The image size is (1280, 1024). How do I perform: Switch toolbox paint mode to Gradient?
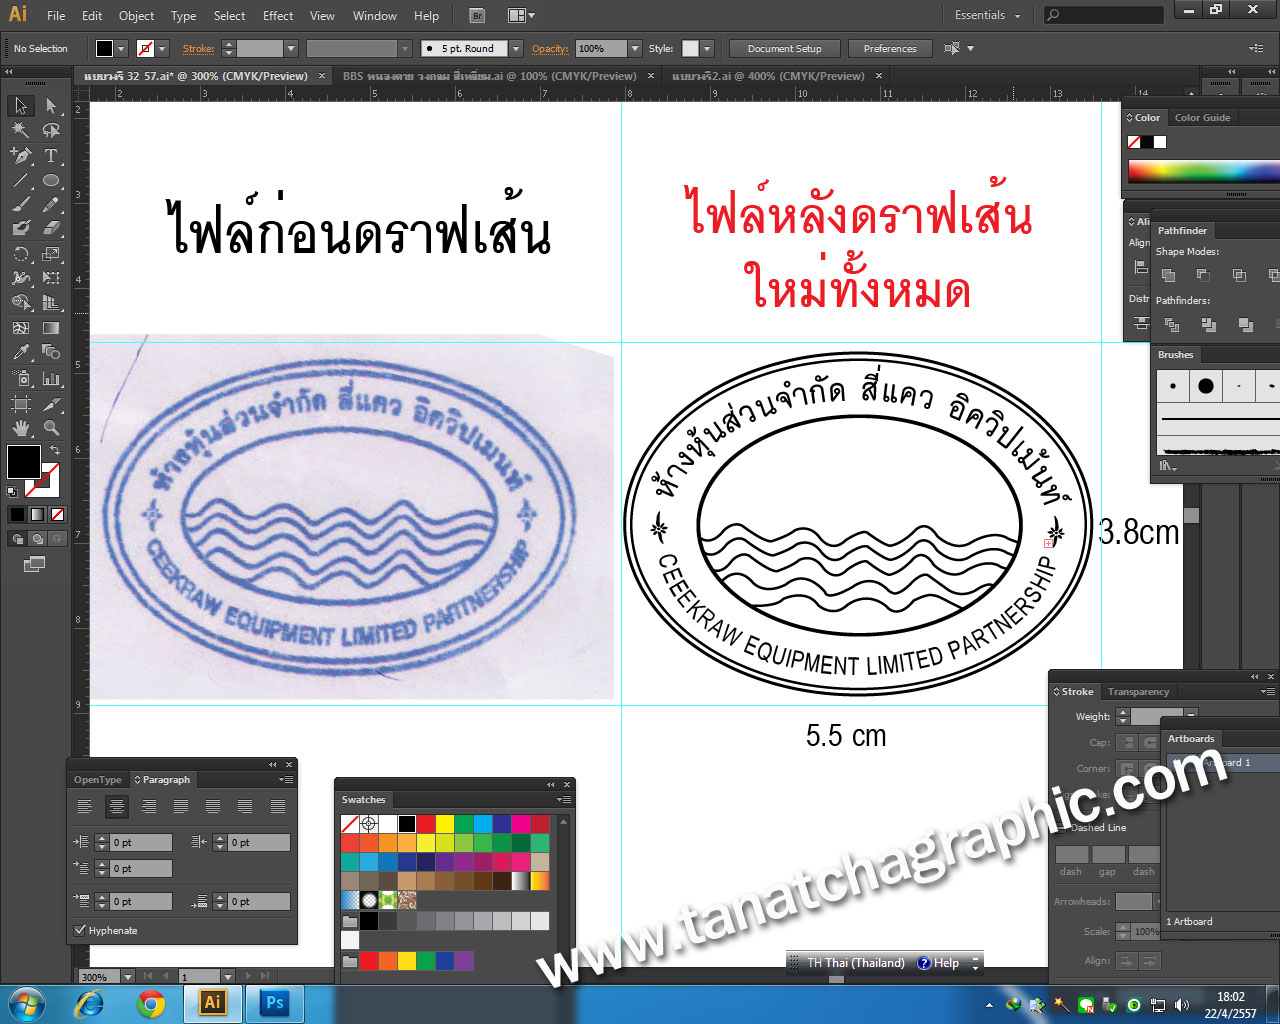coord(37,514)
